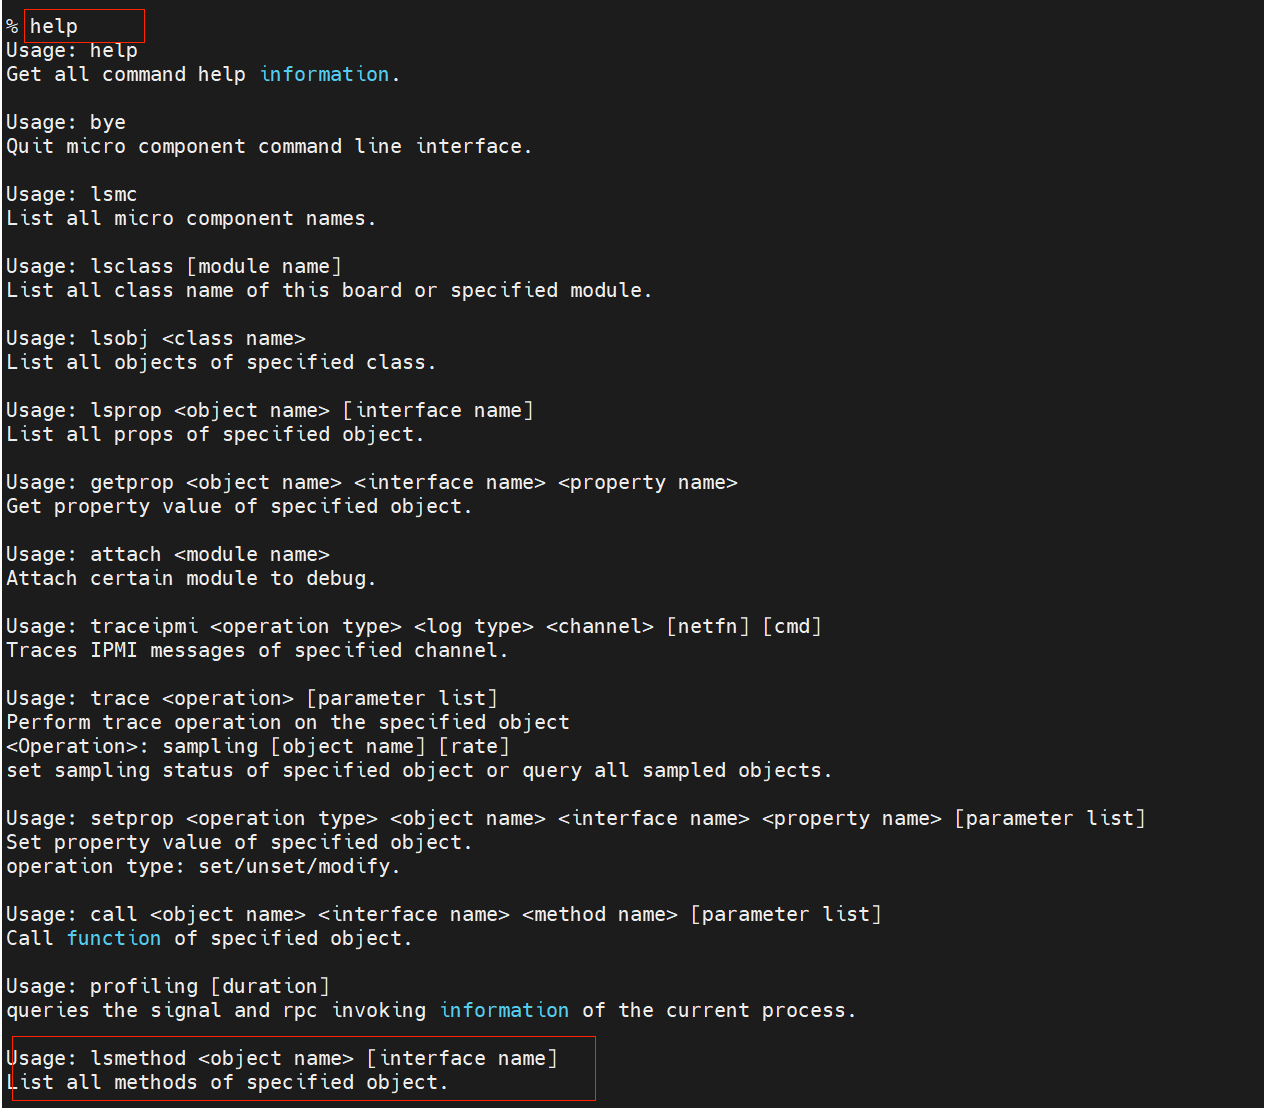Click the "lsclass" command name
The image size is (1264, 1108).
[x=132, y=267]
